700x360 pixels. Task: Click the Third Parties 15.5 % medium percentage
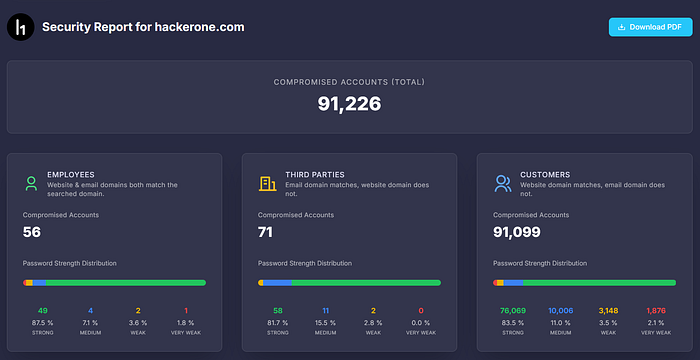click(325, 322)
